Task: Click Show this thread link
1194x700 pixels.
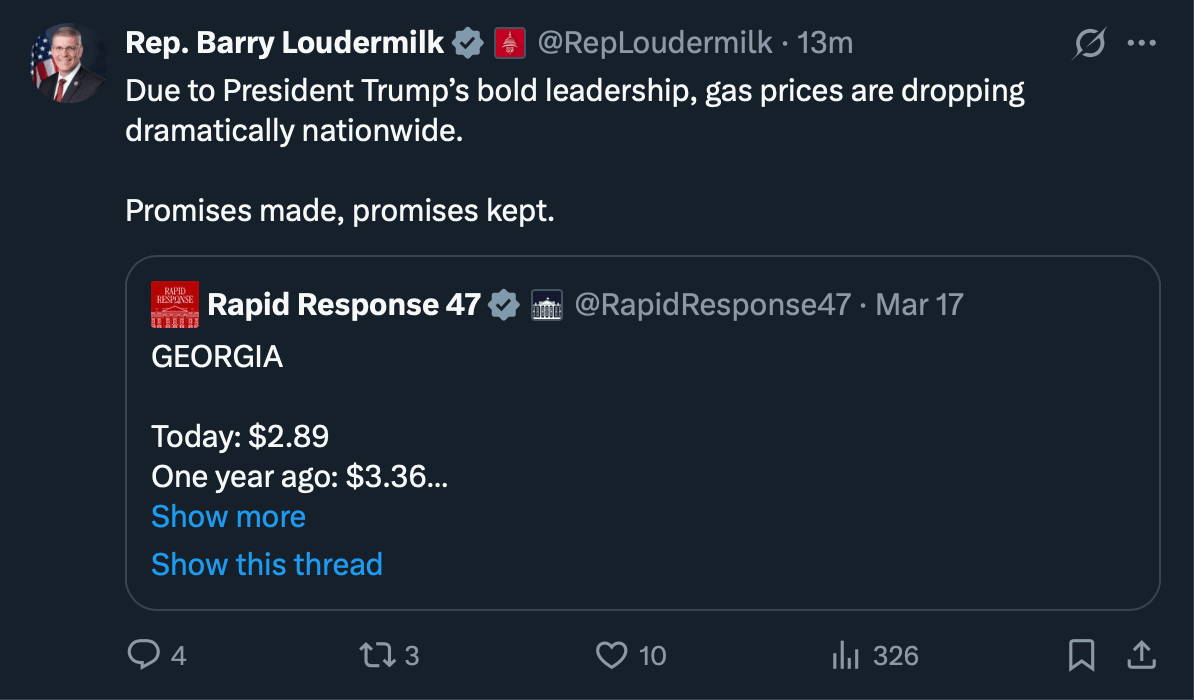Action: [266, 564]
